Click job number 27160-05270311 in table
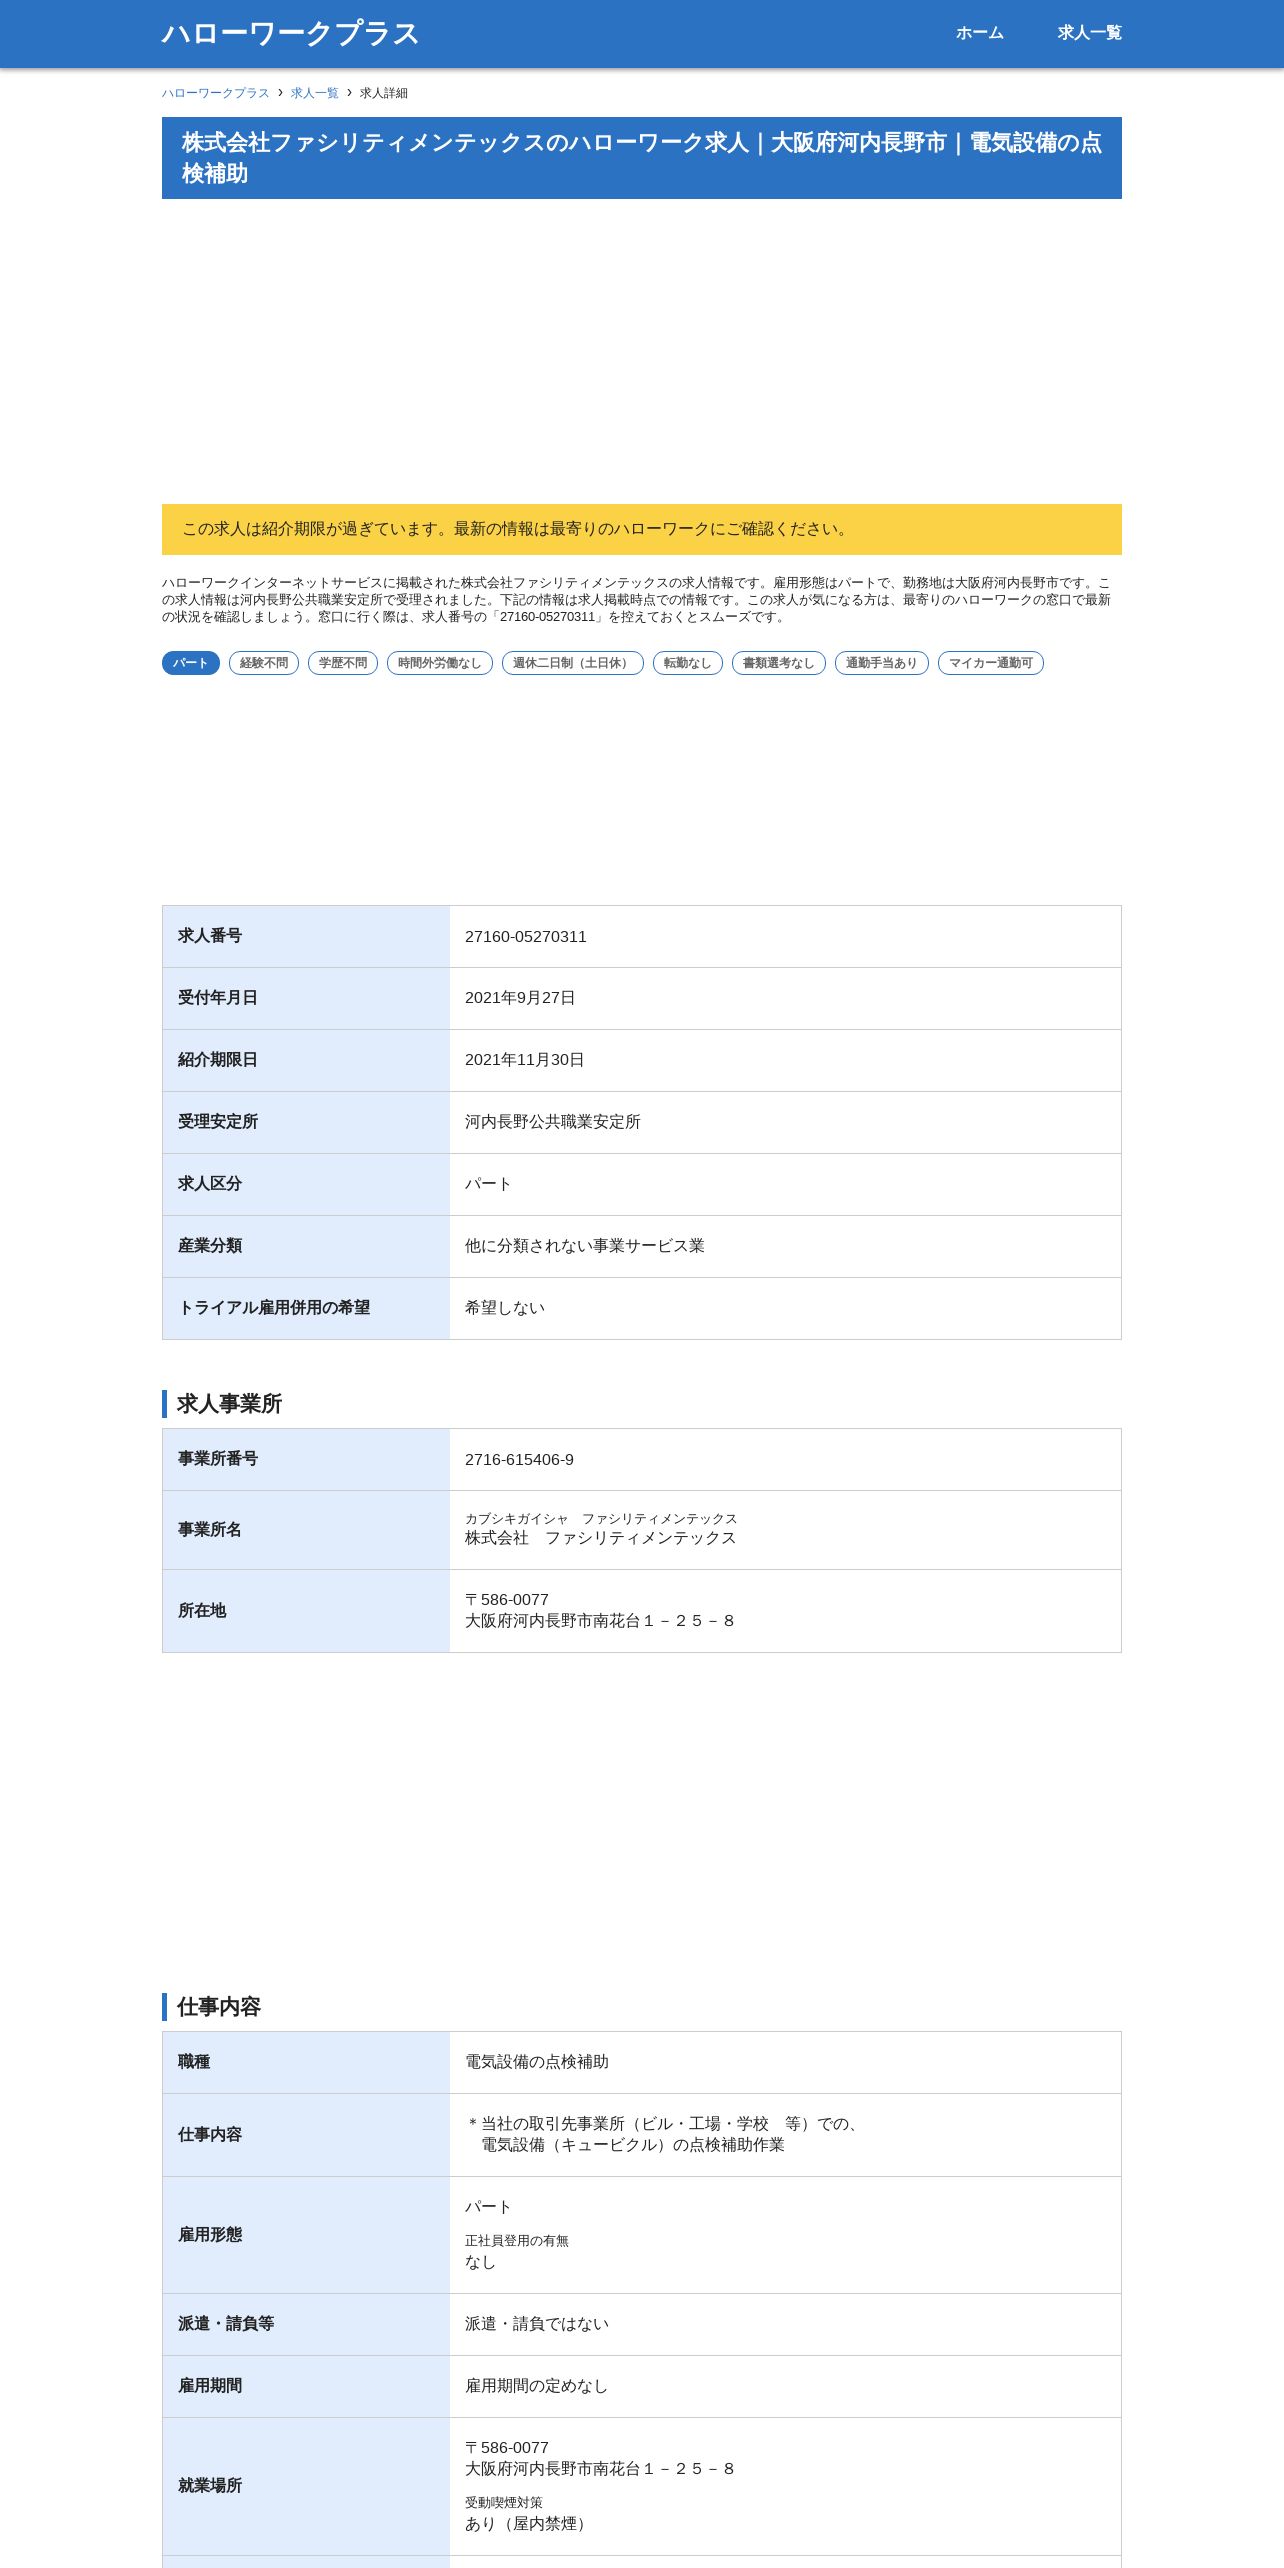 pyautogui.click(x=526, y=937)
